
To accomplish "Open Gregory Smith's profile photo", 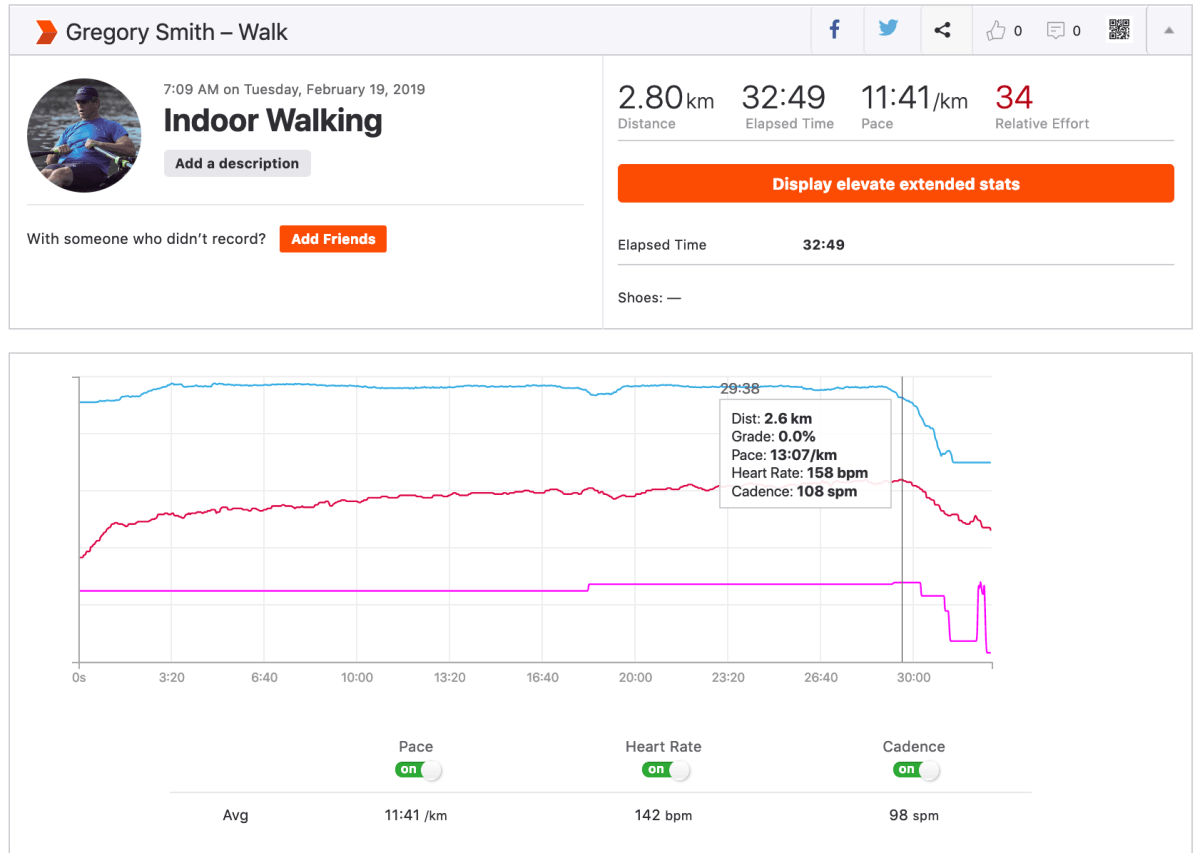I will (x=84, y=135).
